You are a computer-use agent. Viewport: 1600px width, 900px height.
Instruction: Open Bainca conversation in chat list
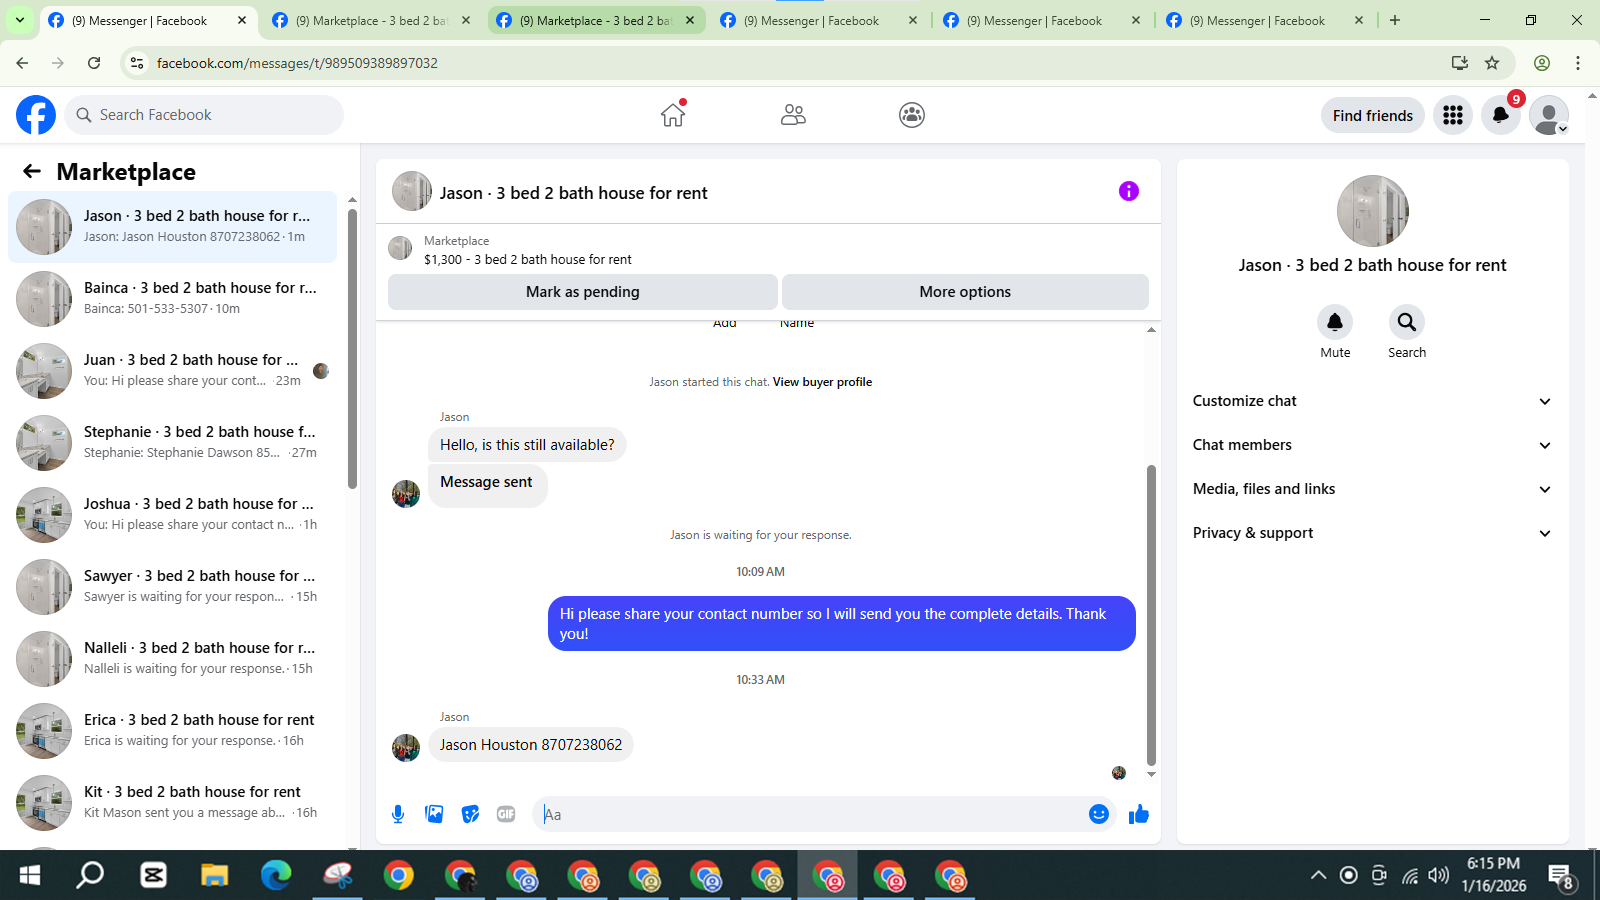(173, 299)
